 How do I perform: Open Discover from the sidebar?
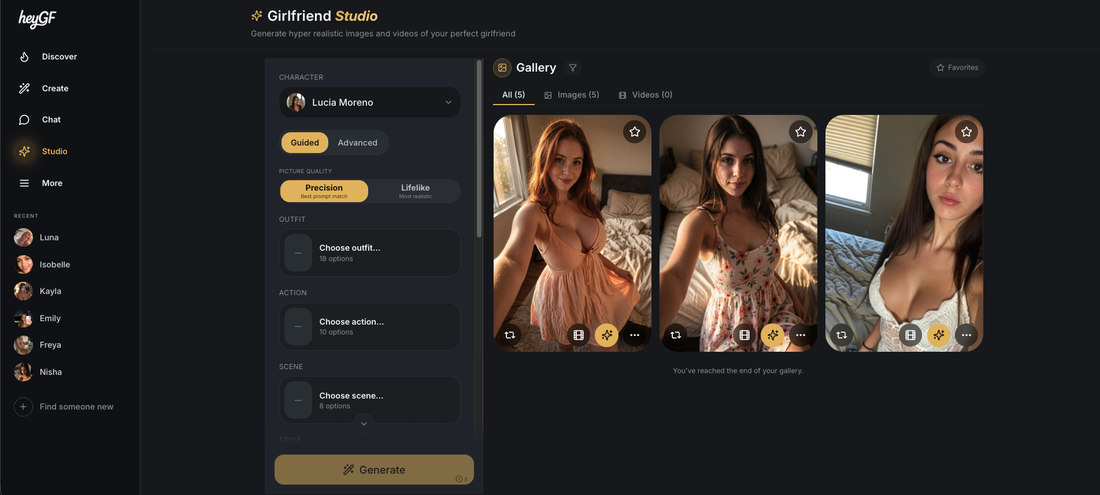[59, 57]
